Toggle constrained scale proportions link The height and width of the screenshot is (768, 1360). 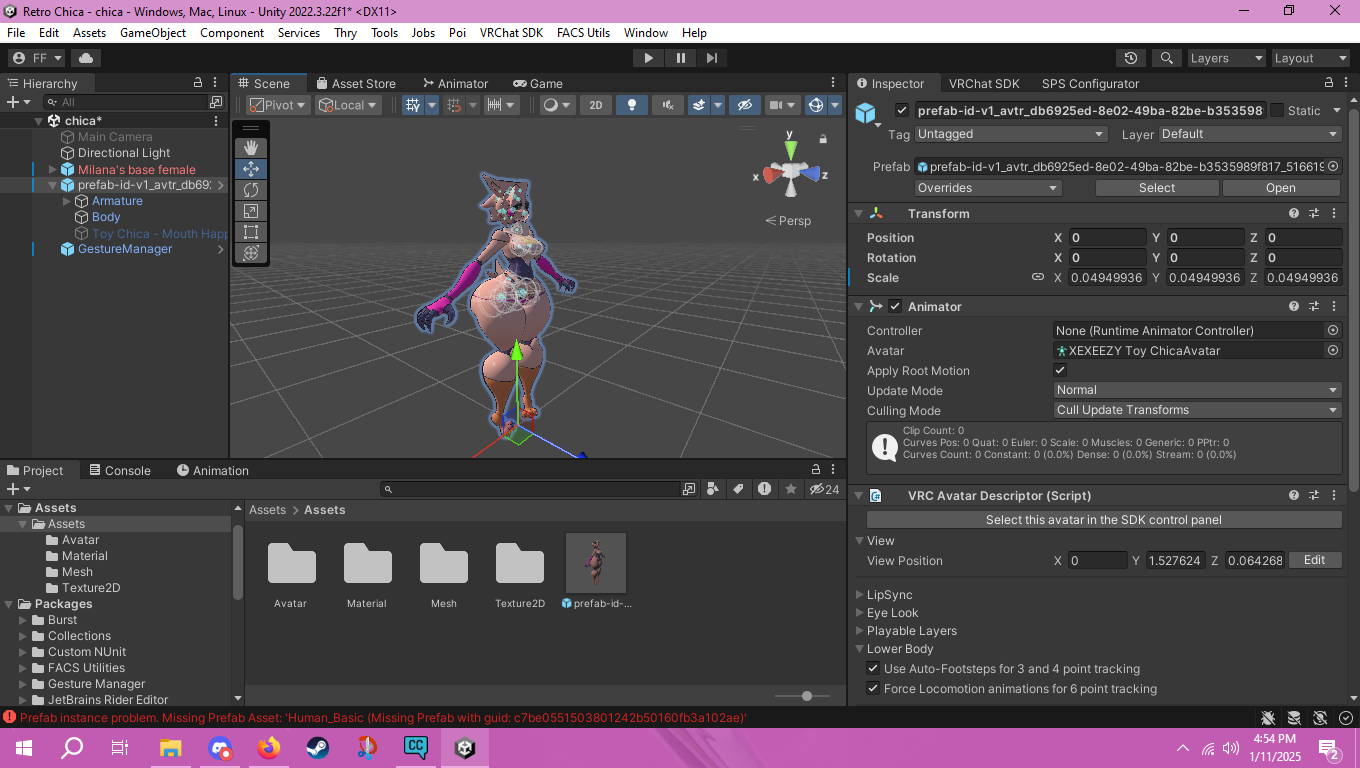coord(1038,277)
